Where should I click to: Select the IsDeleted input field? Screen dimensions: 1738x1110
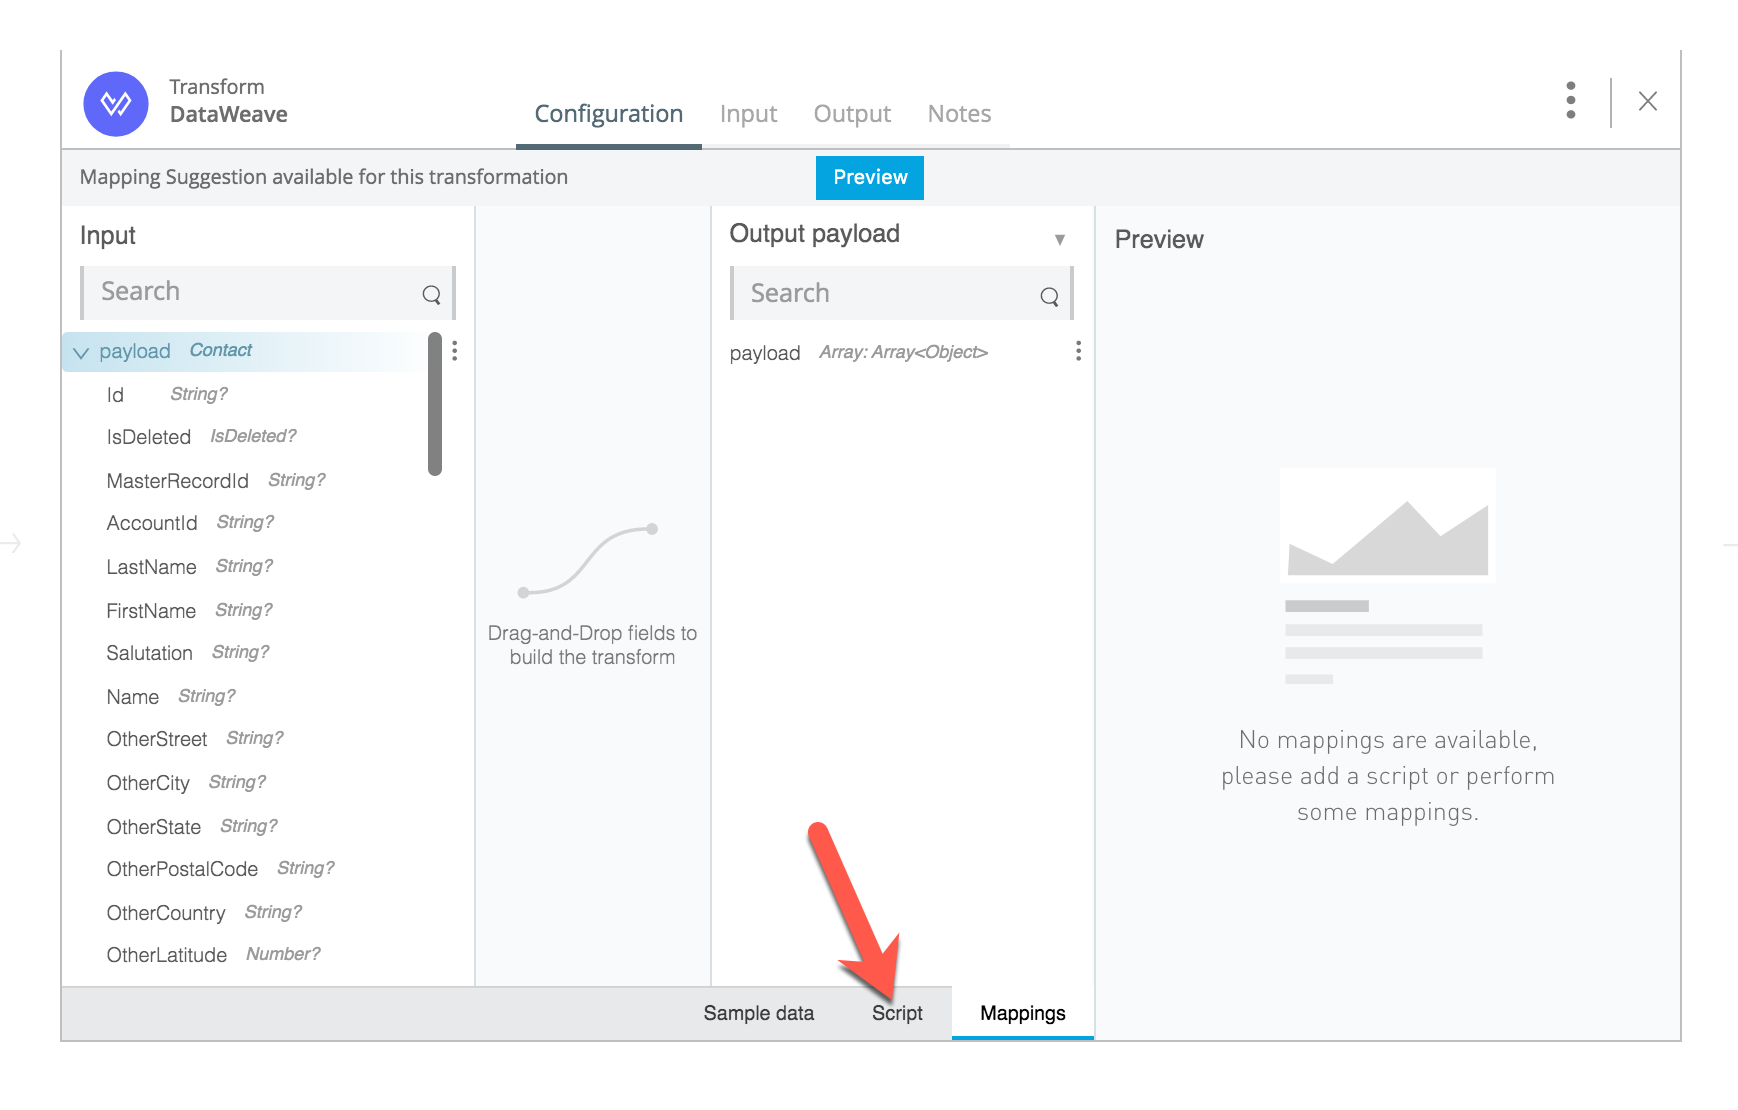point(201,437)
